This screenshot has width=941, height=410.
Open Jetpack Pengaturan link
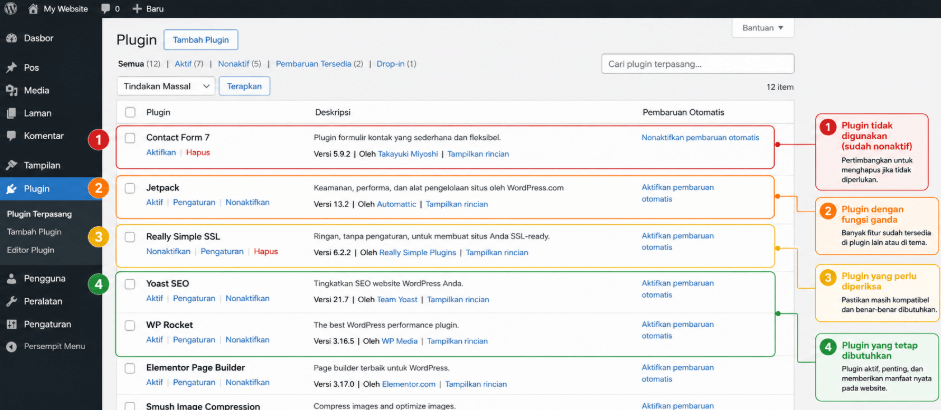194,202
